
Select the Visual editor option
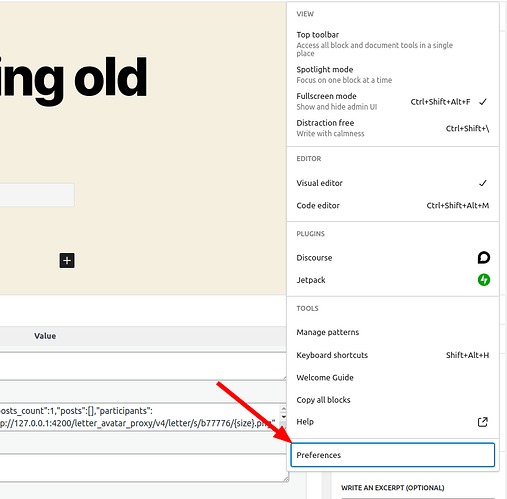click(x=393, y=183)
